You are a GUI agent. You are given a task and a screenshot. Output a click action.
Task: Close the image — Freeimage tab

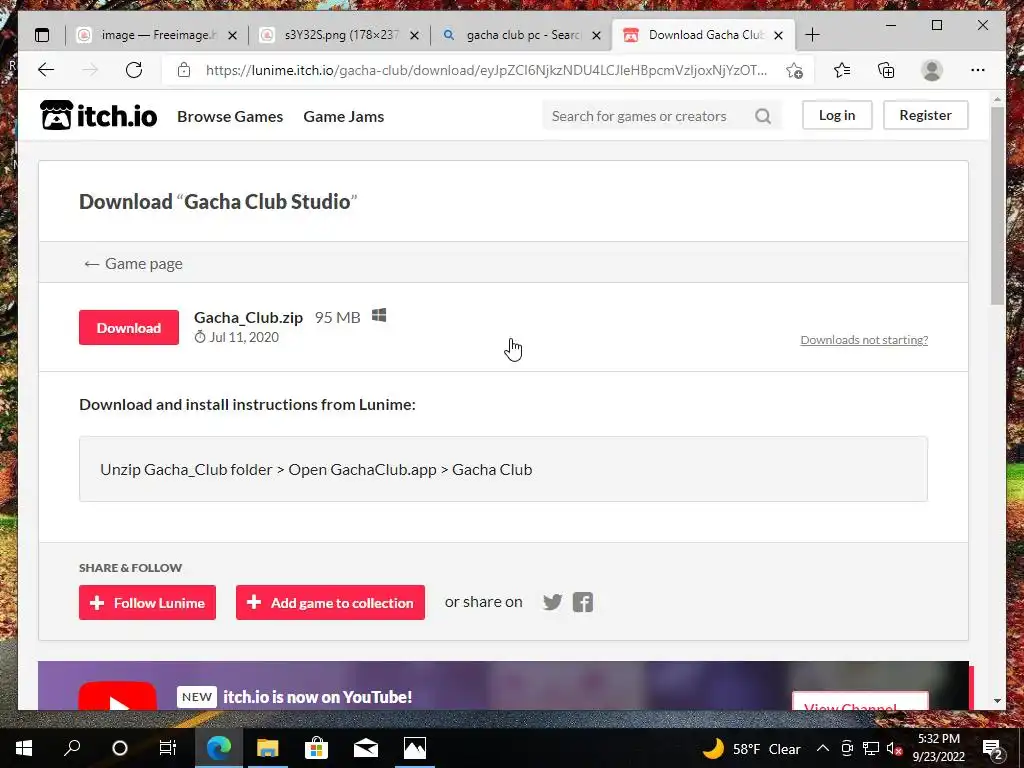(x=232, y=36)
